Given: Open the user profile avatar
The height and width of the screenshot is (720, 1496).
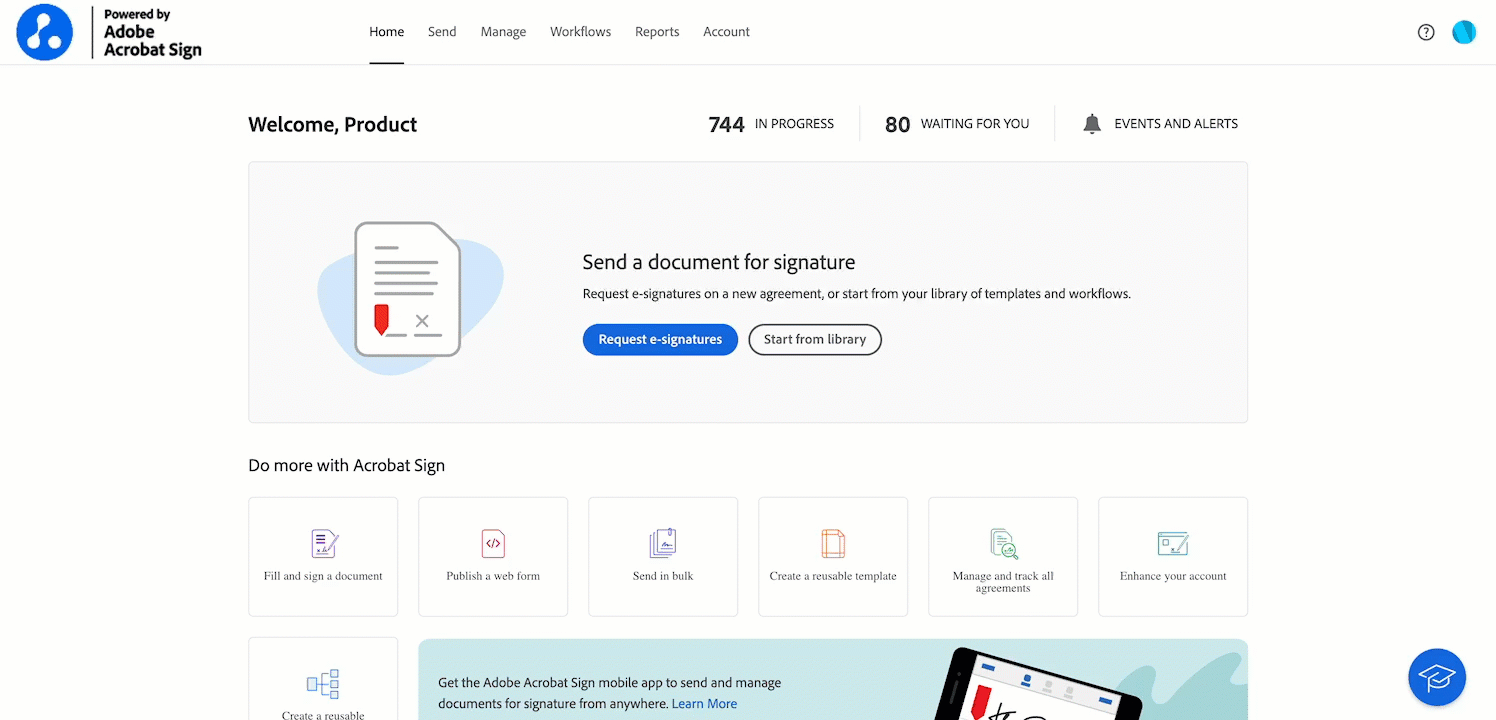Looking at the screenshot, I should pos(1464,32).
